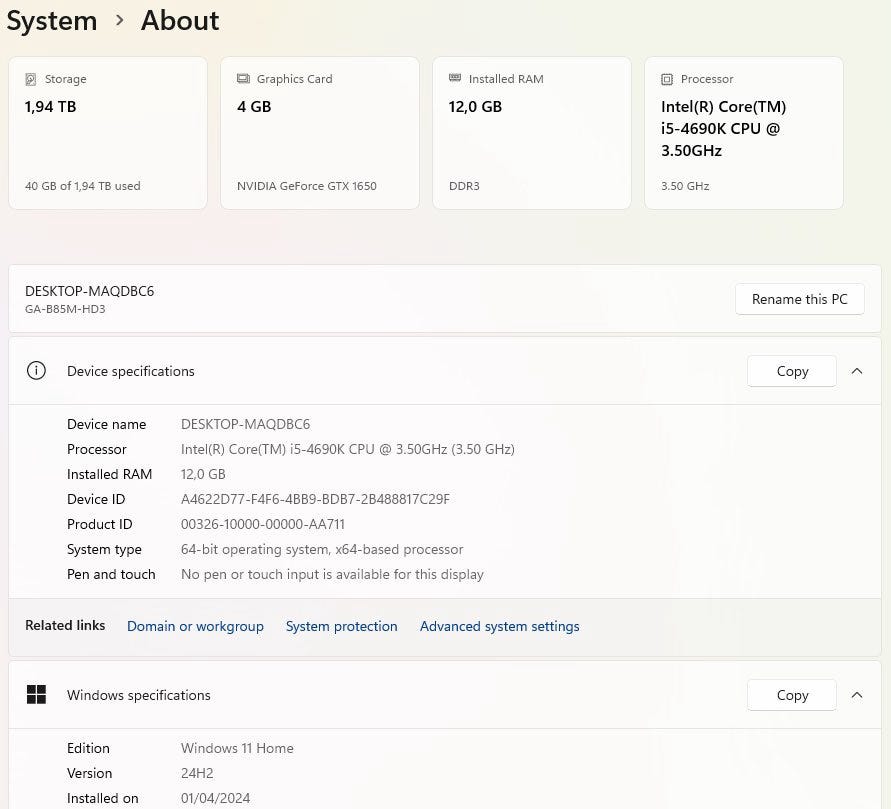The width and height of the screenshot is (891, 809).
Task: Open Advanced system settings link
Action: click(499, 626)
